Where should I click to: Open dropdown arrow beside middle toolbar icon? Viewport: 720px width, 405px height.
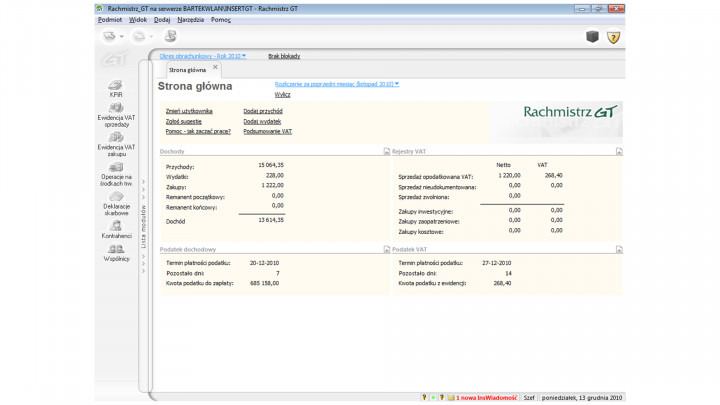coord(151,36)
